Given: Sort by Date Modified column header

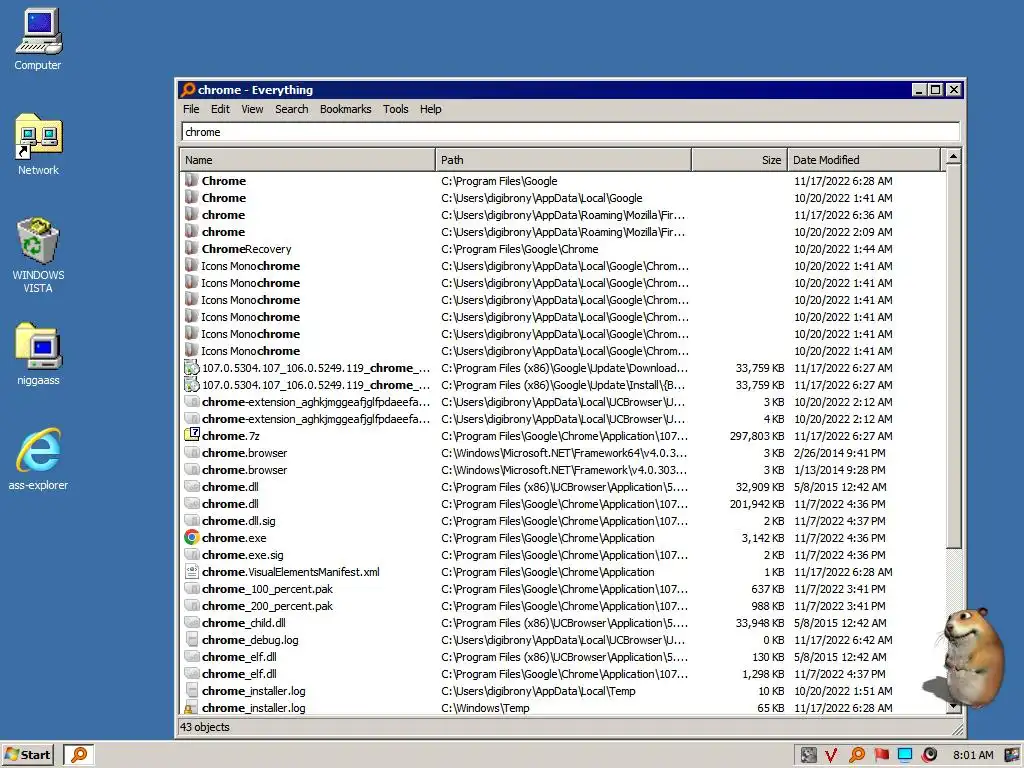Looking at the screenshot, I should click(864, 160).
